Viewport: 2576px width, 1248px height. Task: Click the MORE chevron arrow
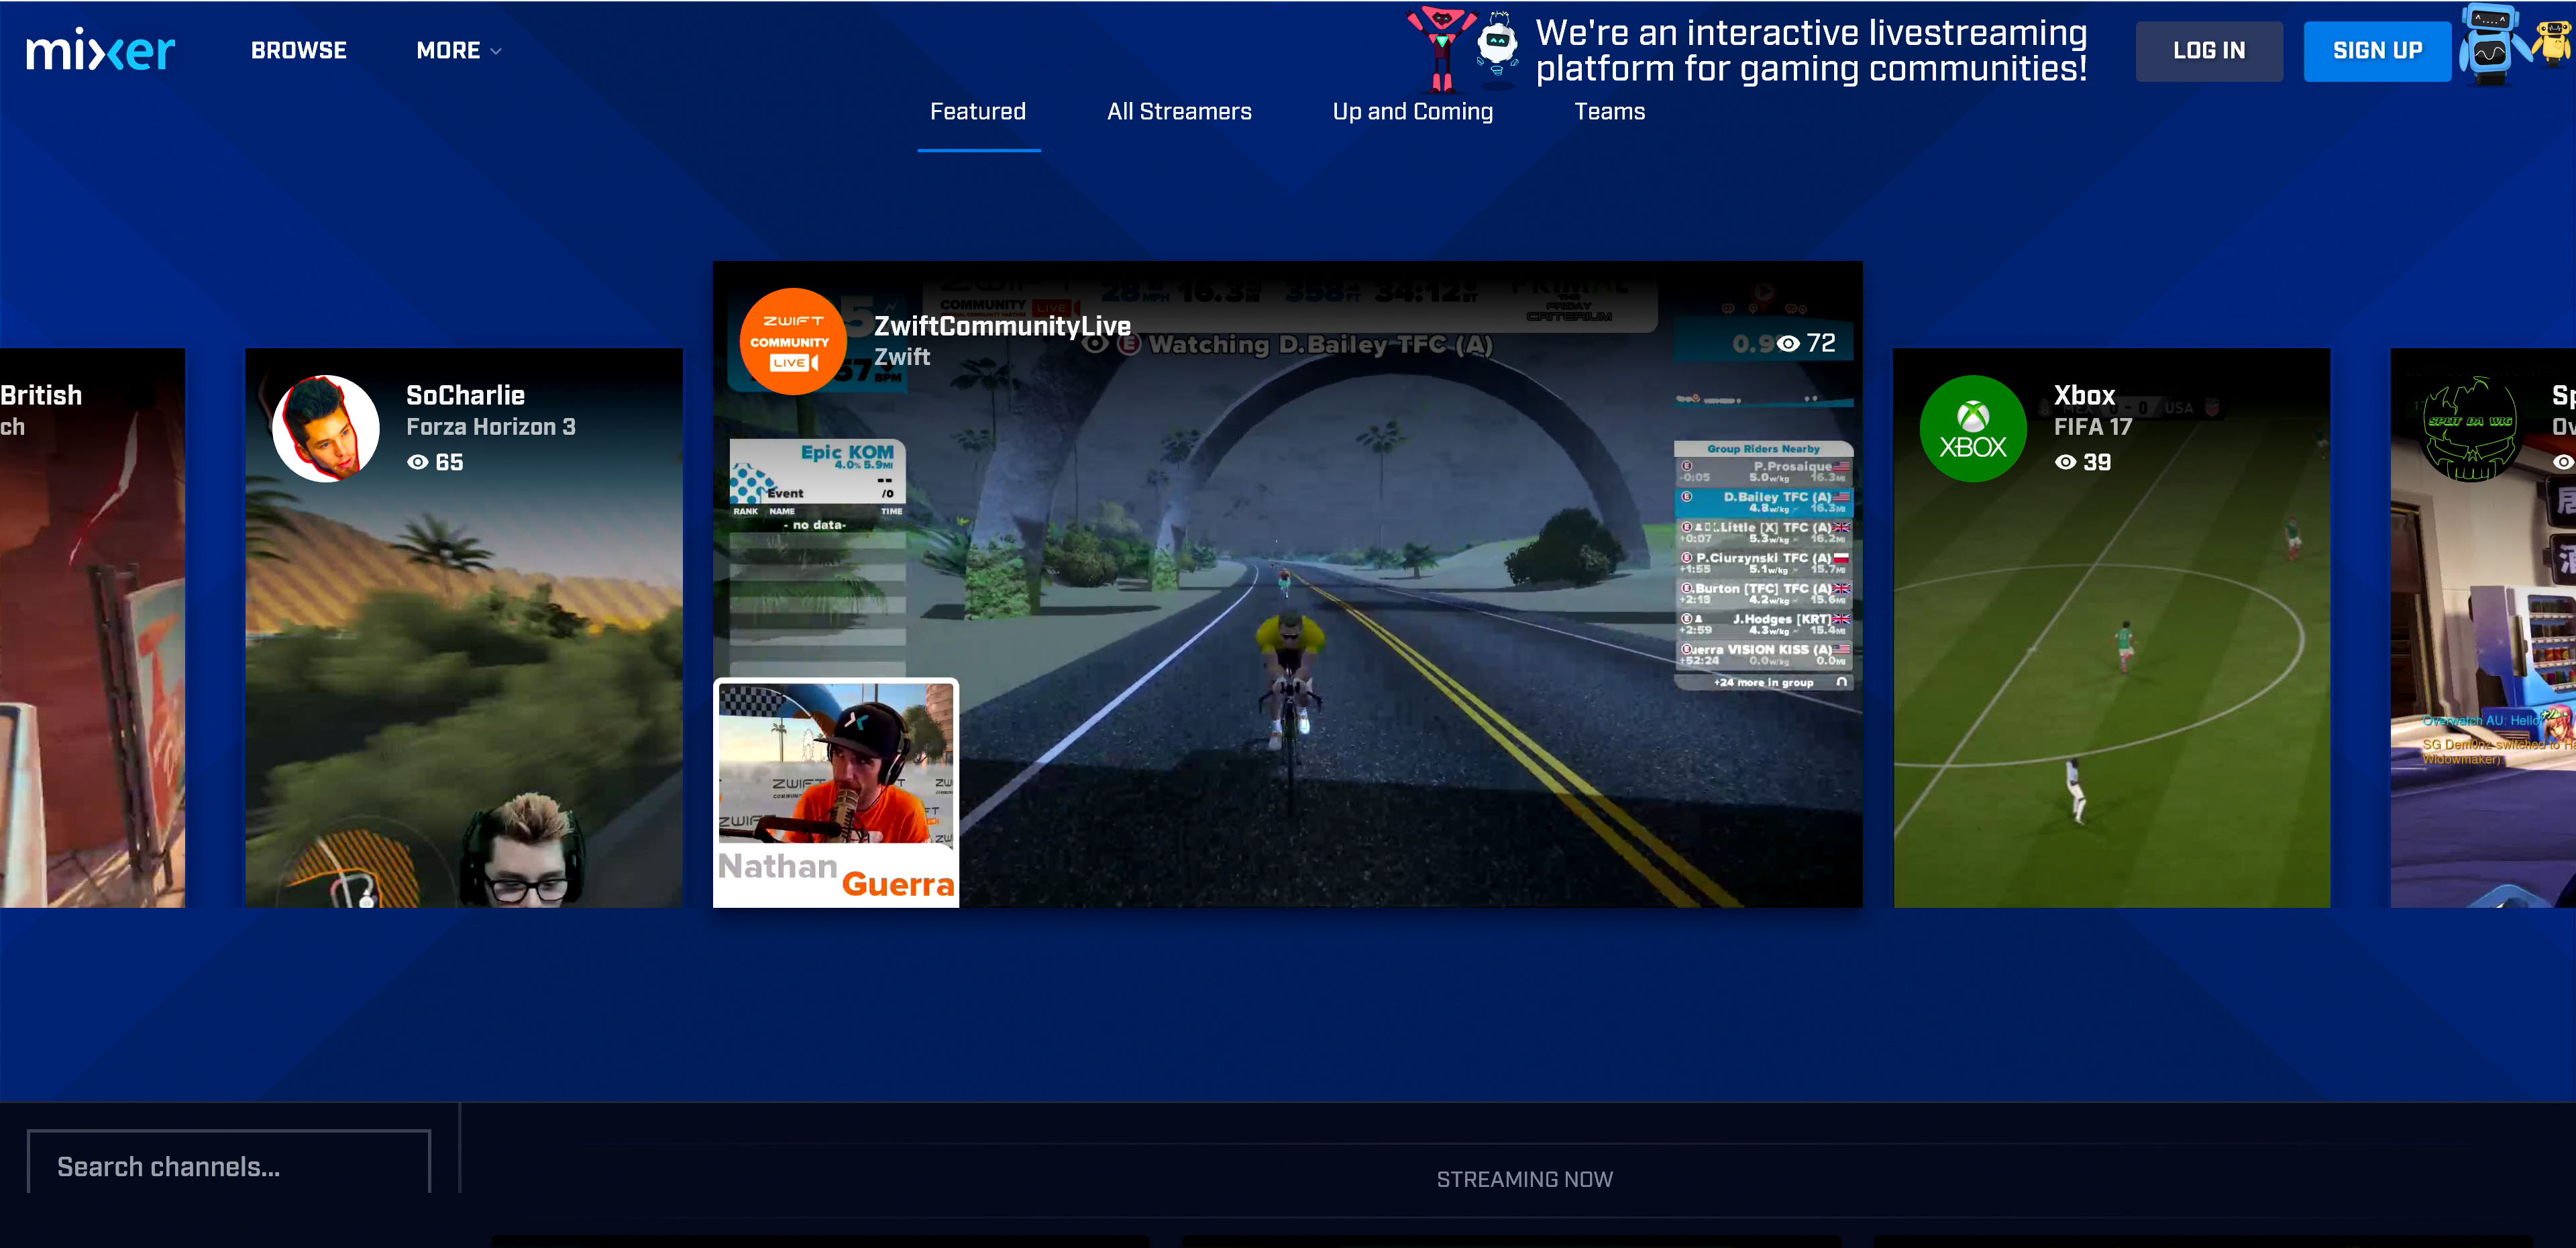click(496, 51)
